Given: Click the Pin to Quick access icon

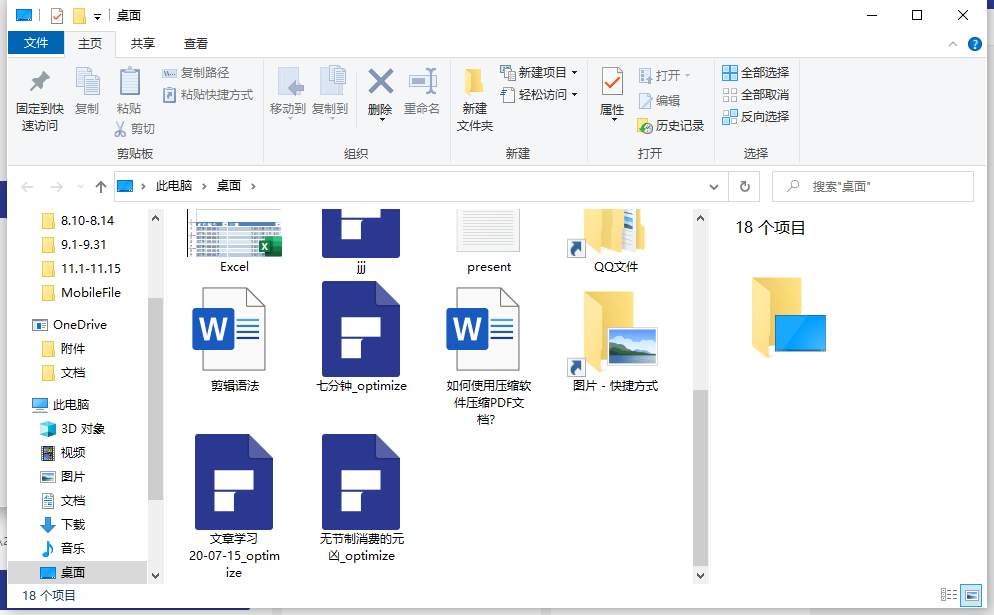Looking at the screenshot, I should coord(37,100).
